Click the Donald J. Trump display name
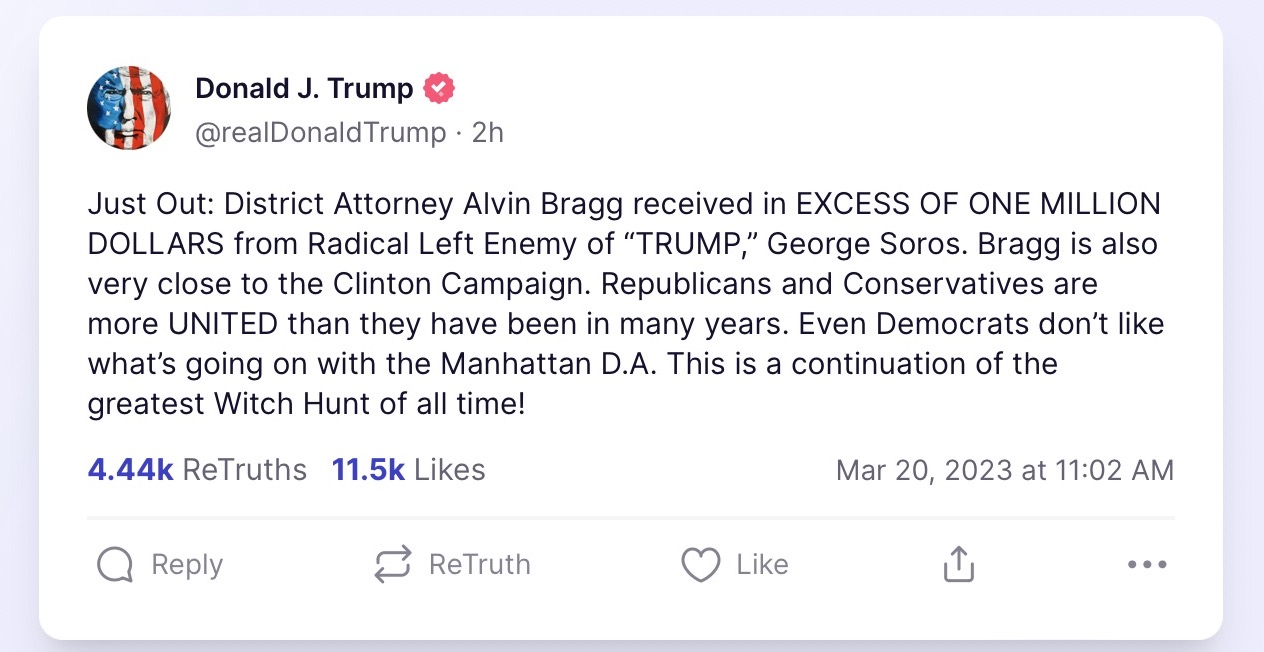This screenshot has height=652, width=1264. pyautogui.click(x=304, y=88)
